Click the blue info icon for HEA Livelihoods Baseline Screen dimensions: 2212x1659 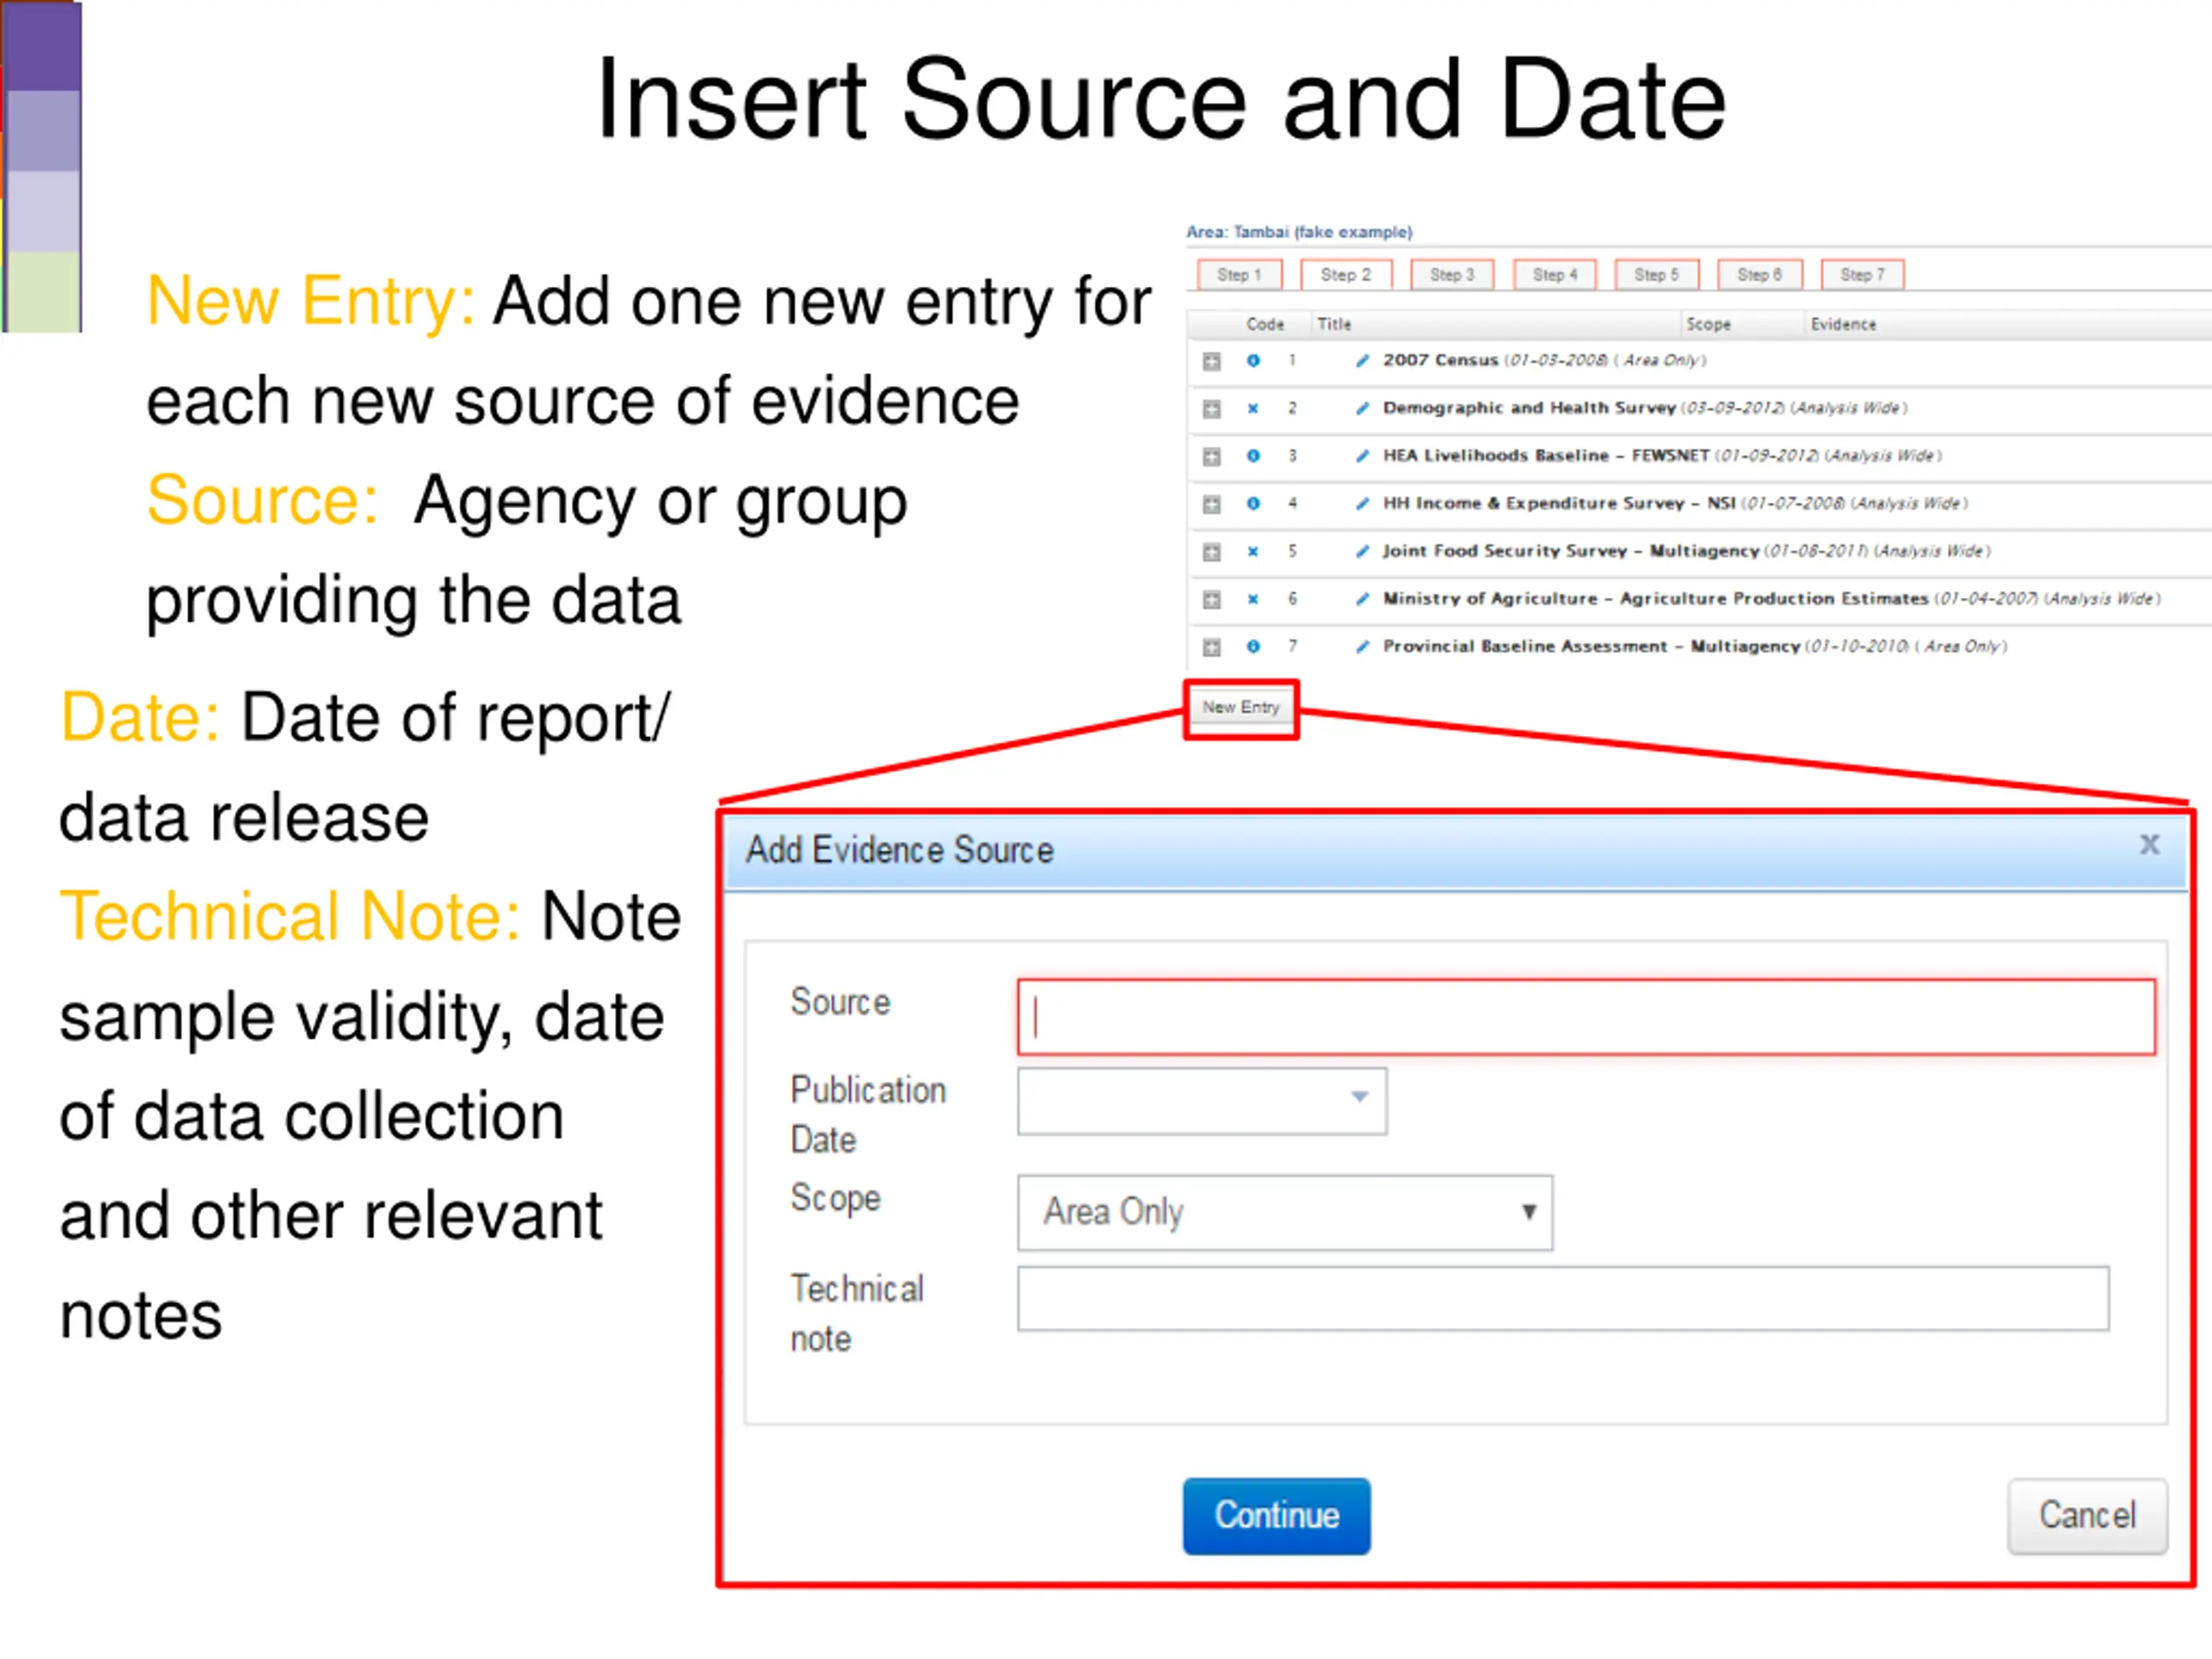[1253, 456]
